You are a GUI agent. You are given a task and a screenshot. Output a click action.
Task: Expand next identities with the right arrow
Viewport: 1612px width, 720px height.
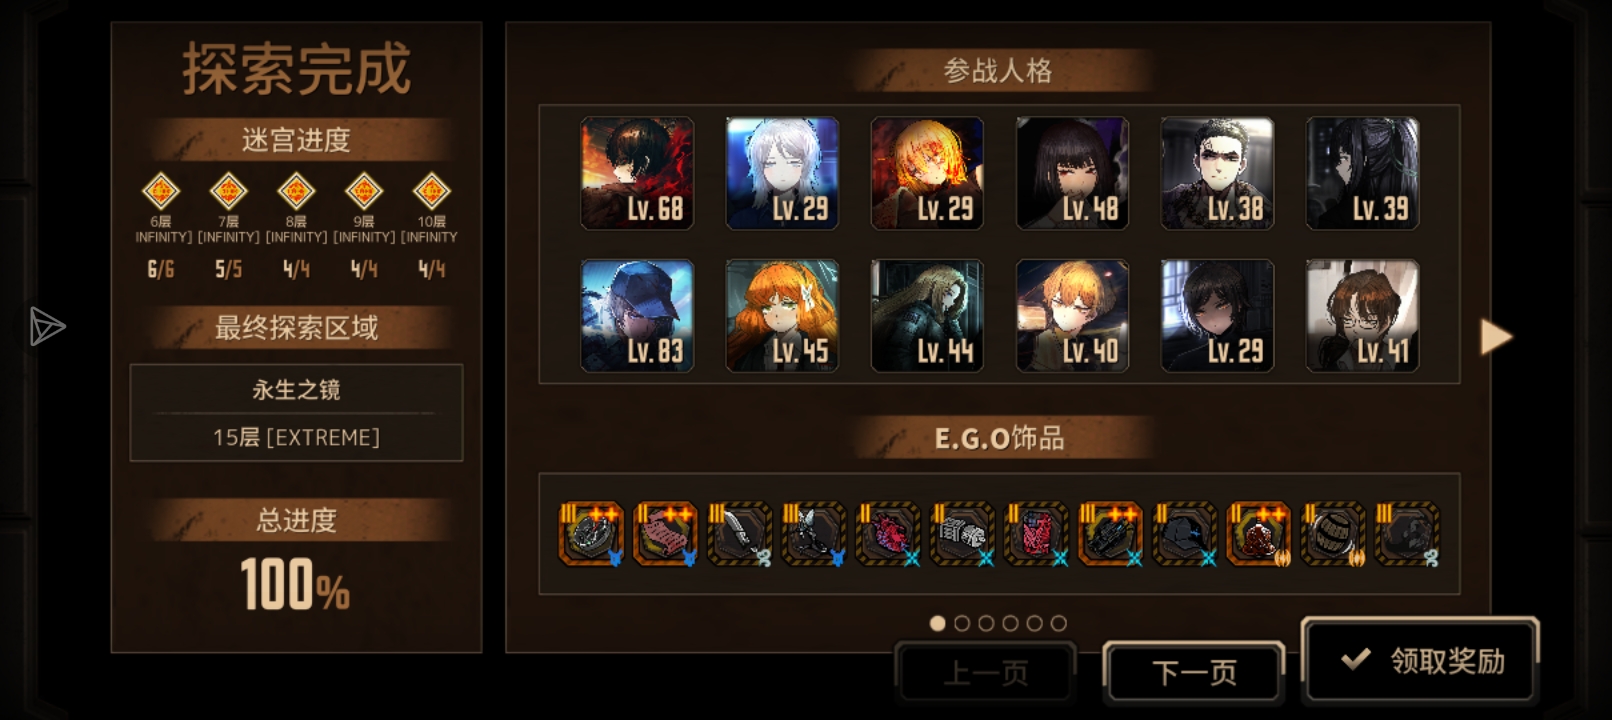tap(1495, 337)
